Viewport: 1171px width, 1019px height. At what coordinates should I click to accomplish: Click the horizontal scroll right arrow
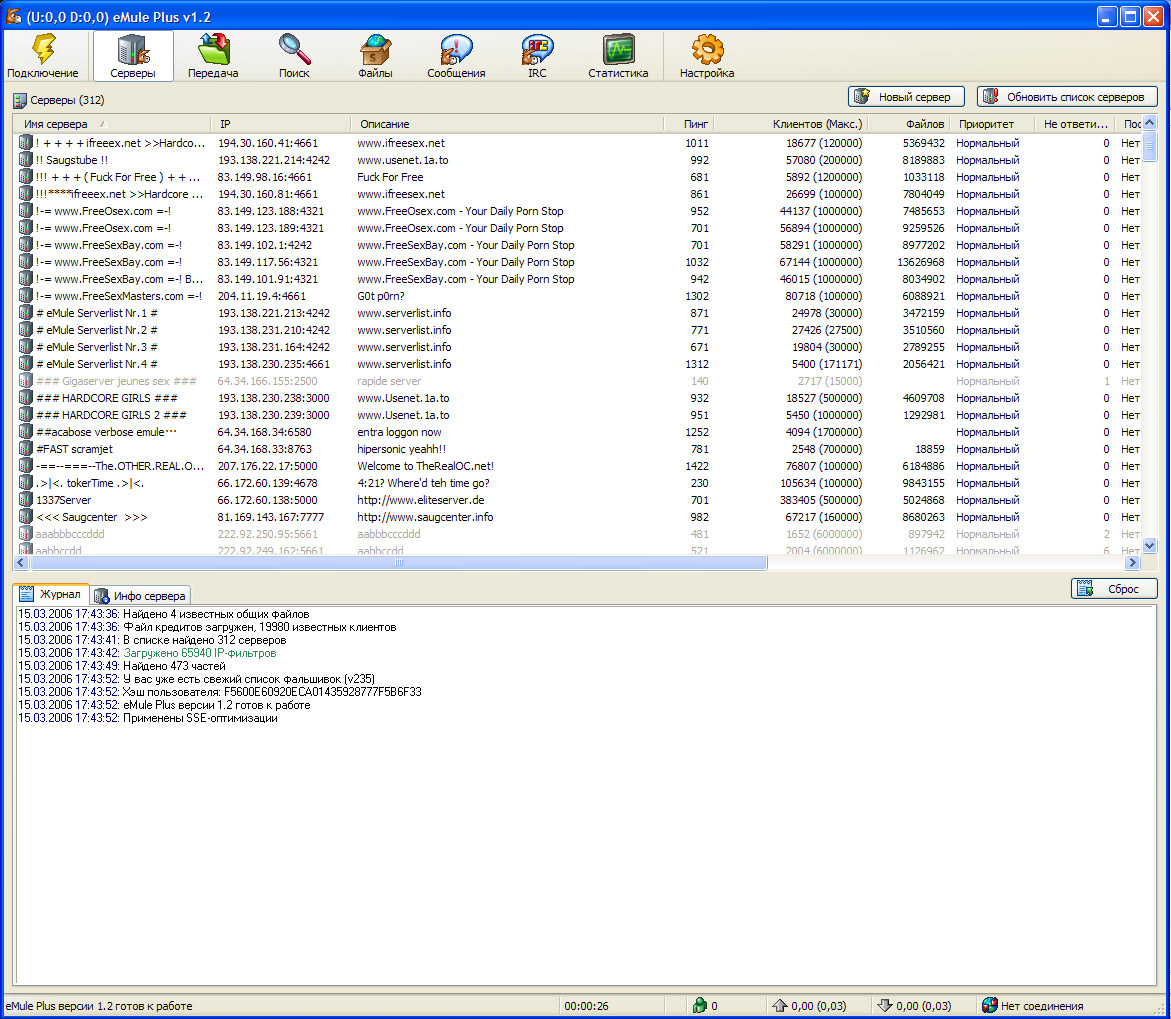coord(1133,563)
